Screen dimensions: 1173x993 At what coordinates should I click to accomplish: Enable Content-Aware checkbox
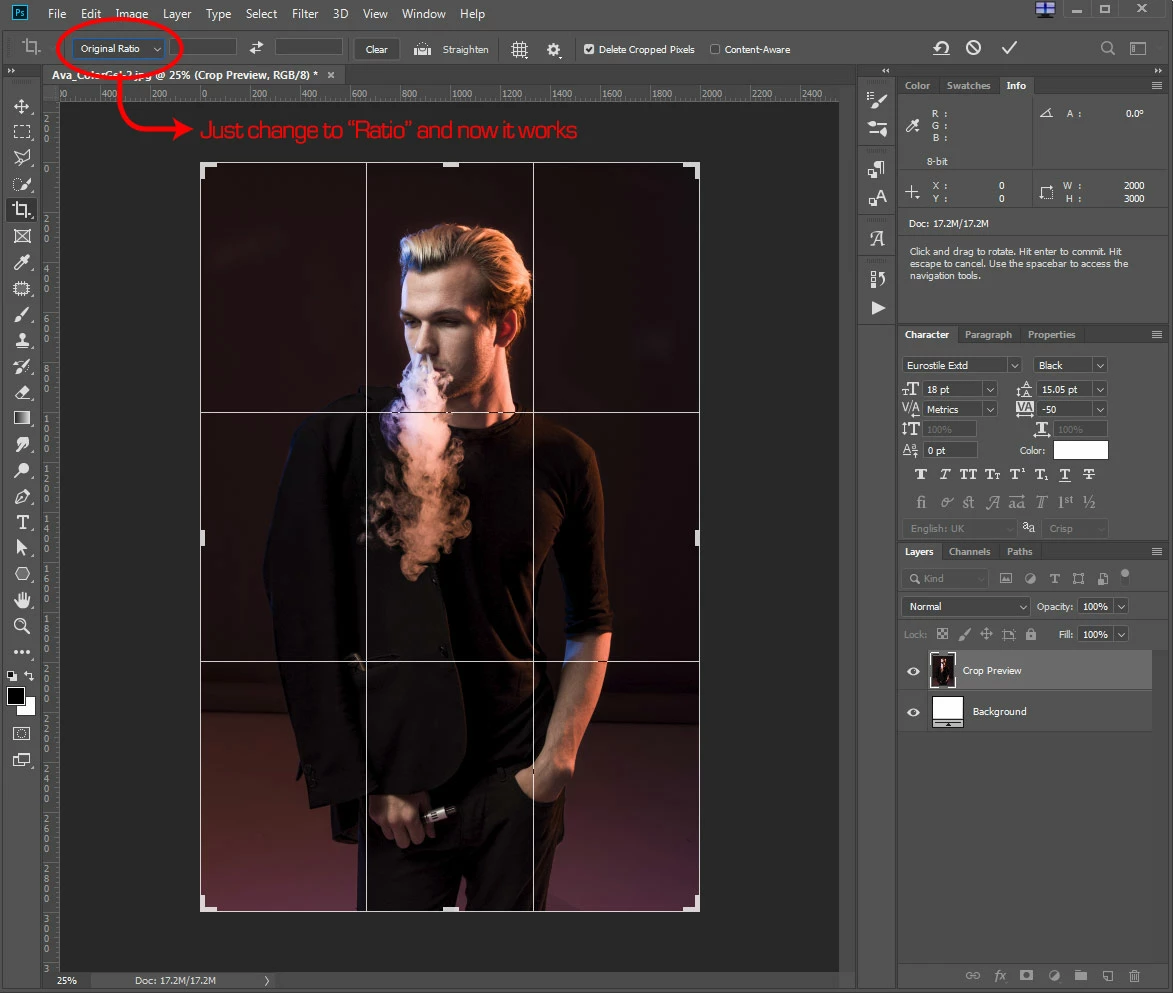pyautogui.click(x=715, y=49)
